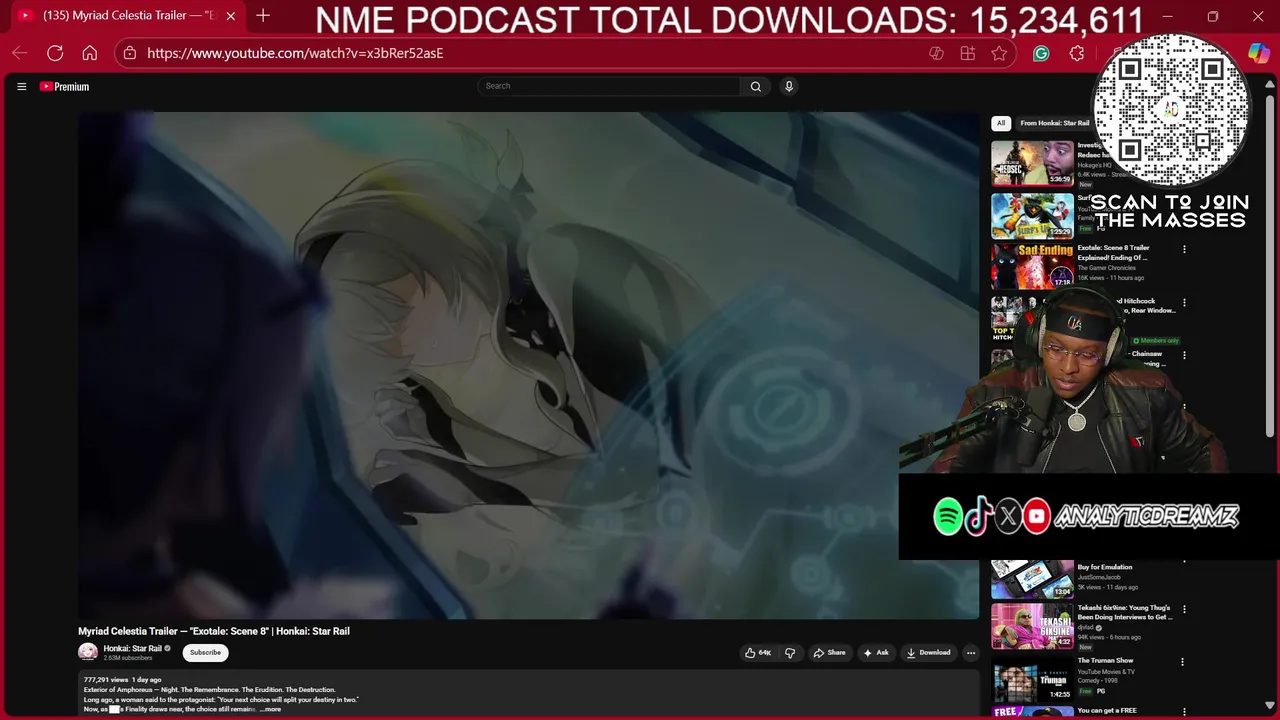Expand the description with ...more
The width and height of the screenshot is (1280, 720).
270,709
